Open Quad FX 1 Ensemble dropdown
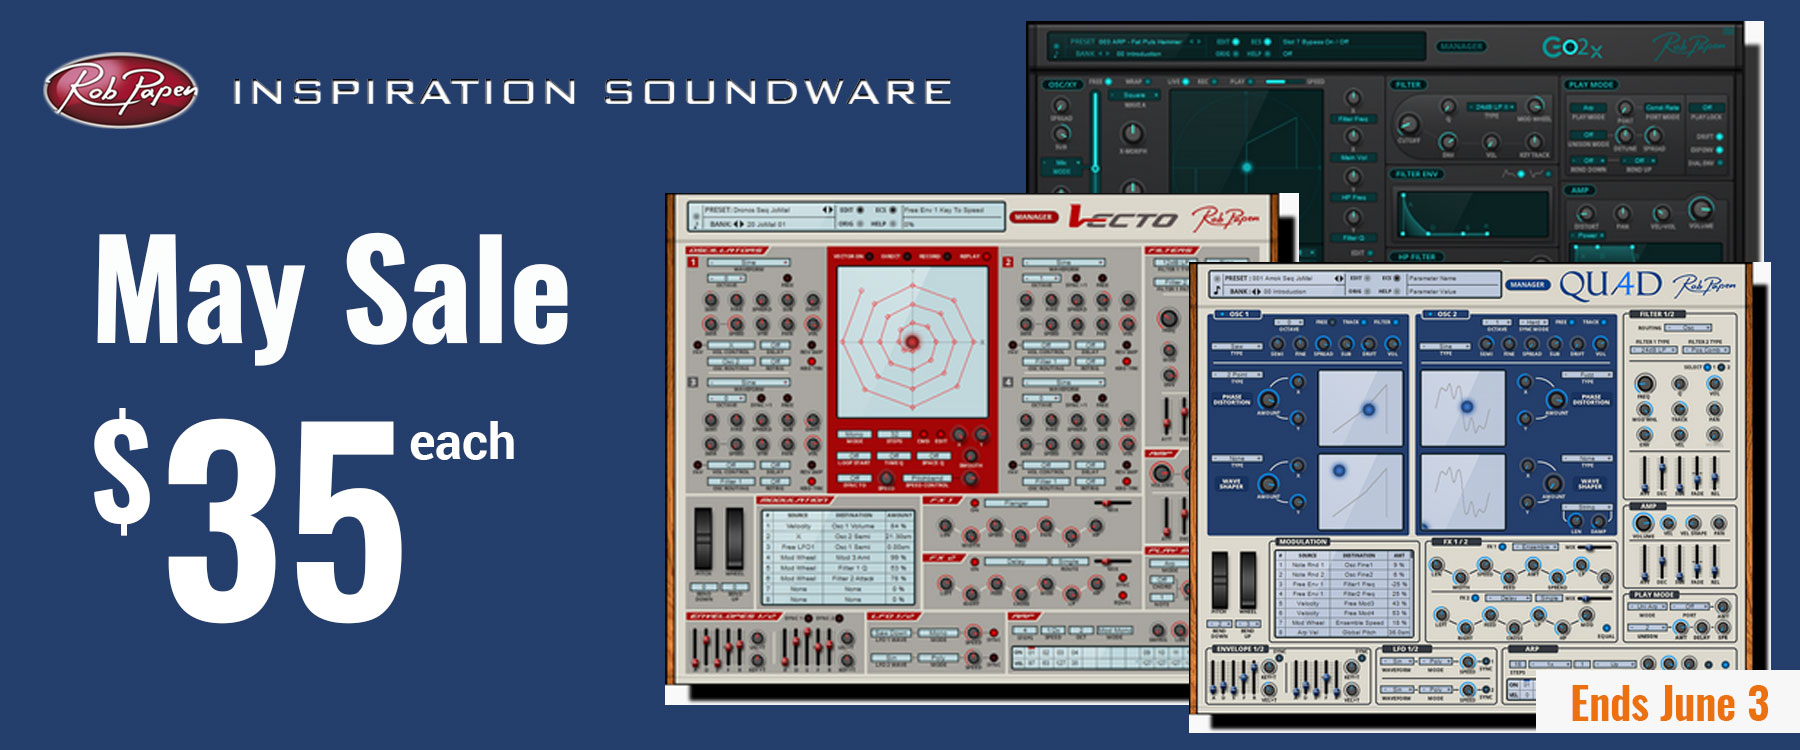The height and width of the screenshot is (750, 1800). [x=1536, y=547]
